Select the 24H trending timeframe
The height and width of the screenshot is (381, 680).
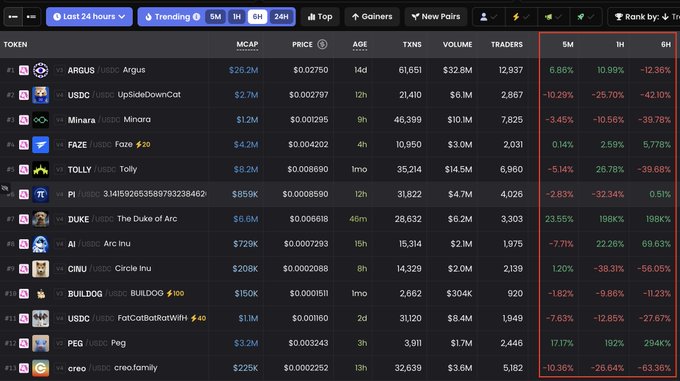tap(281, 17)
